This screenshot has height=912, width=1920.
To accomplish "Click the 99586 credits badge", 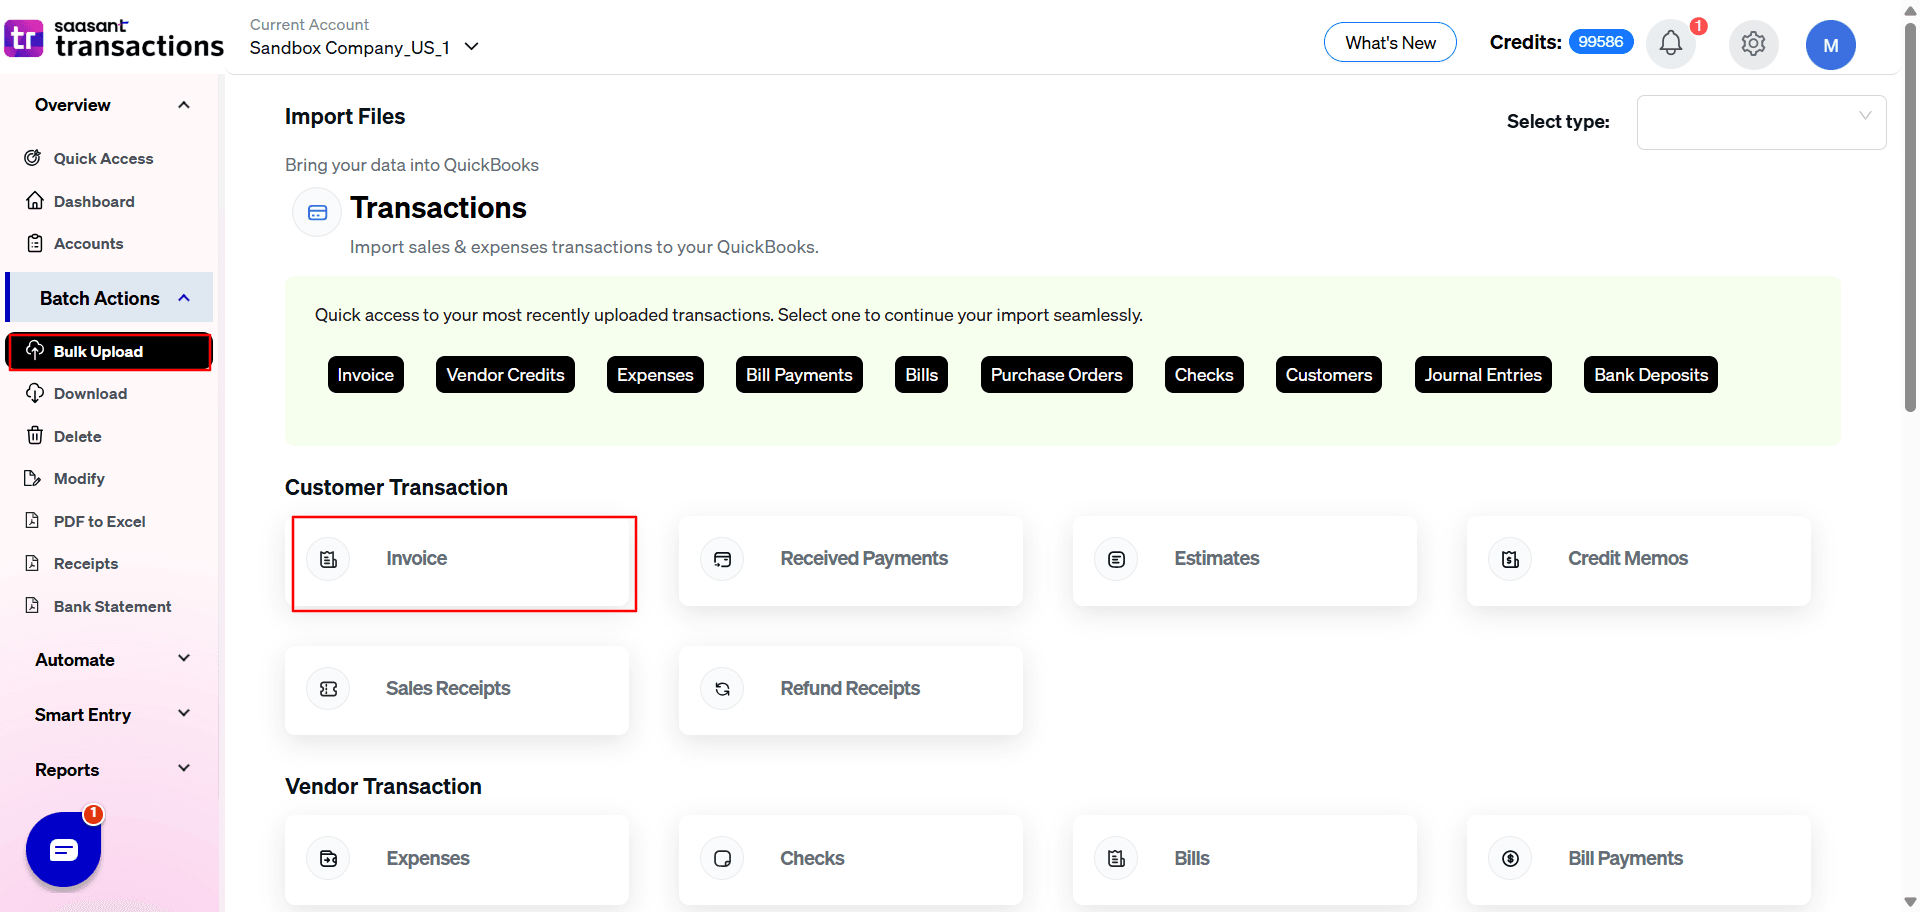I will pos(1601,42).
